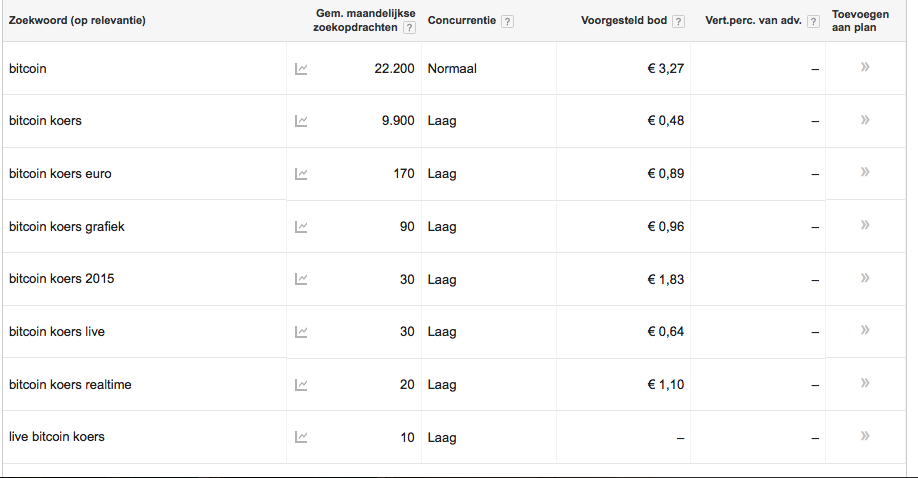Sort table by Concurrentie column header
Screen dimensions: 918x478
click(x=462, y=21)
